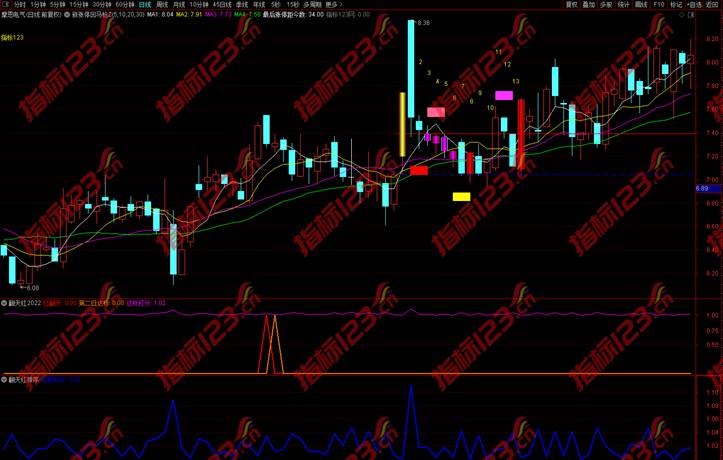This screenshot has width=723, height=460.
Task: Click the indicator icon before 翻天红2022
Action: pos(4,304)
